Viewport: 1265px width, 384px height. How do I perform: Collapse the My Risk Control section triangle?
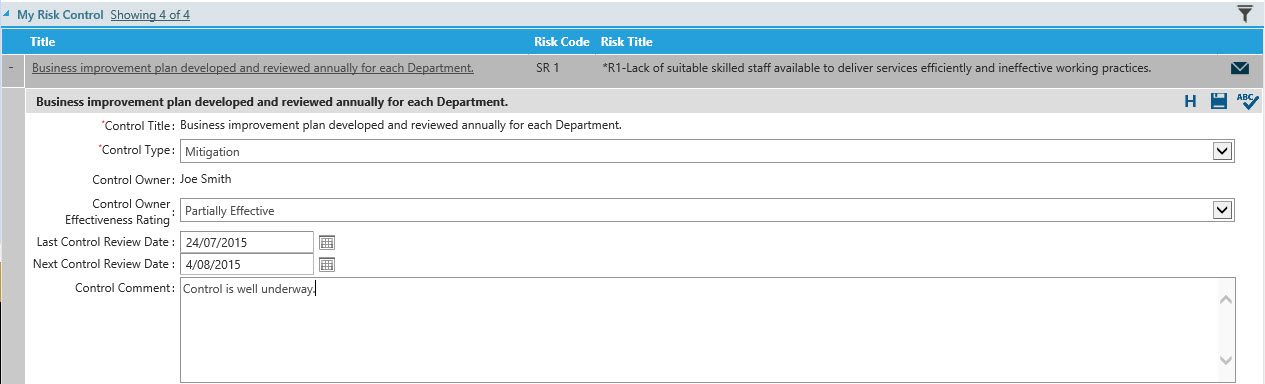(8, 14)
